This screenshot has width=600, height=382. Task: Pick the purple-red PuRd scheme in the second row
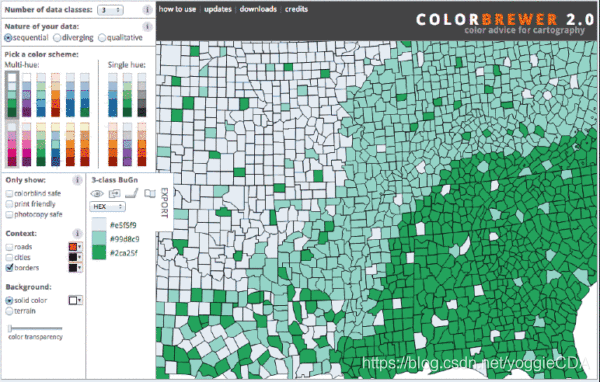12,144
